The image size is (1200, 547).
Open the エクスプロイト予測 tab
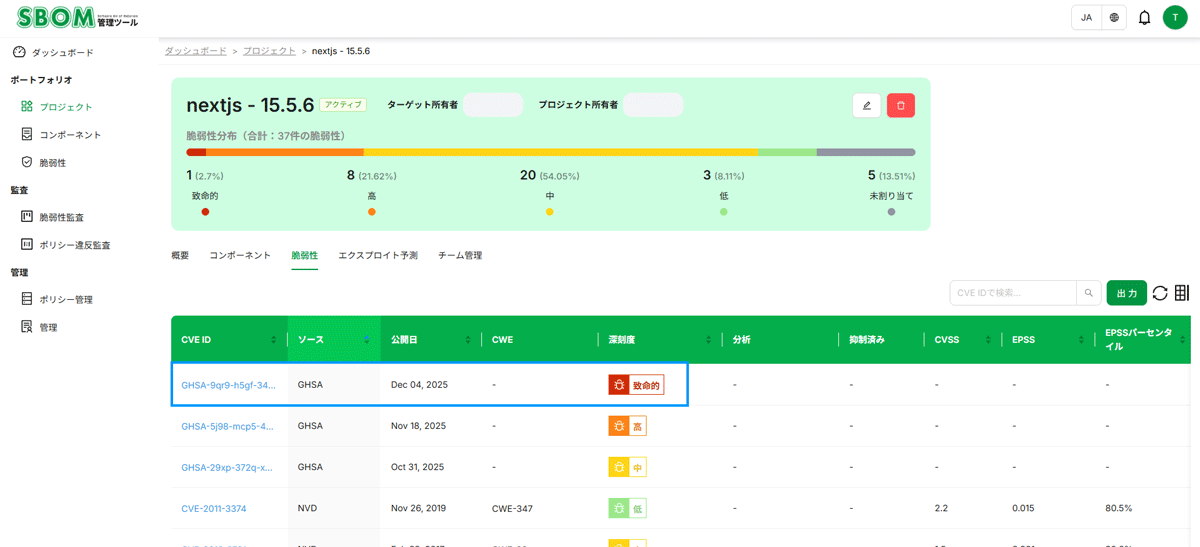pos(378,256)
